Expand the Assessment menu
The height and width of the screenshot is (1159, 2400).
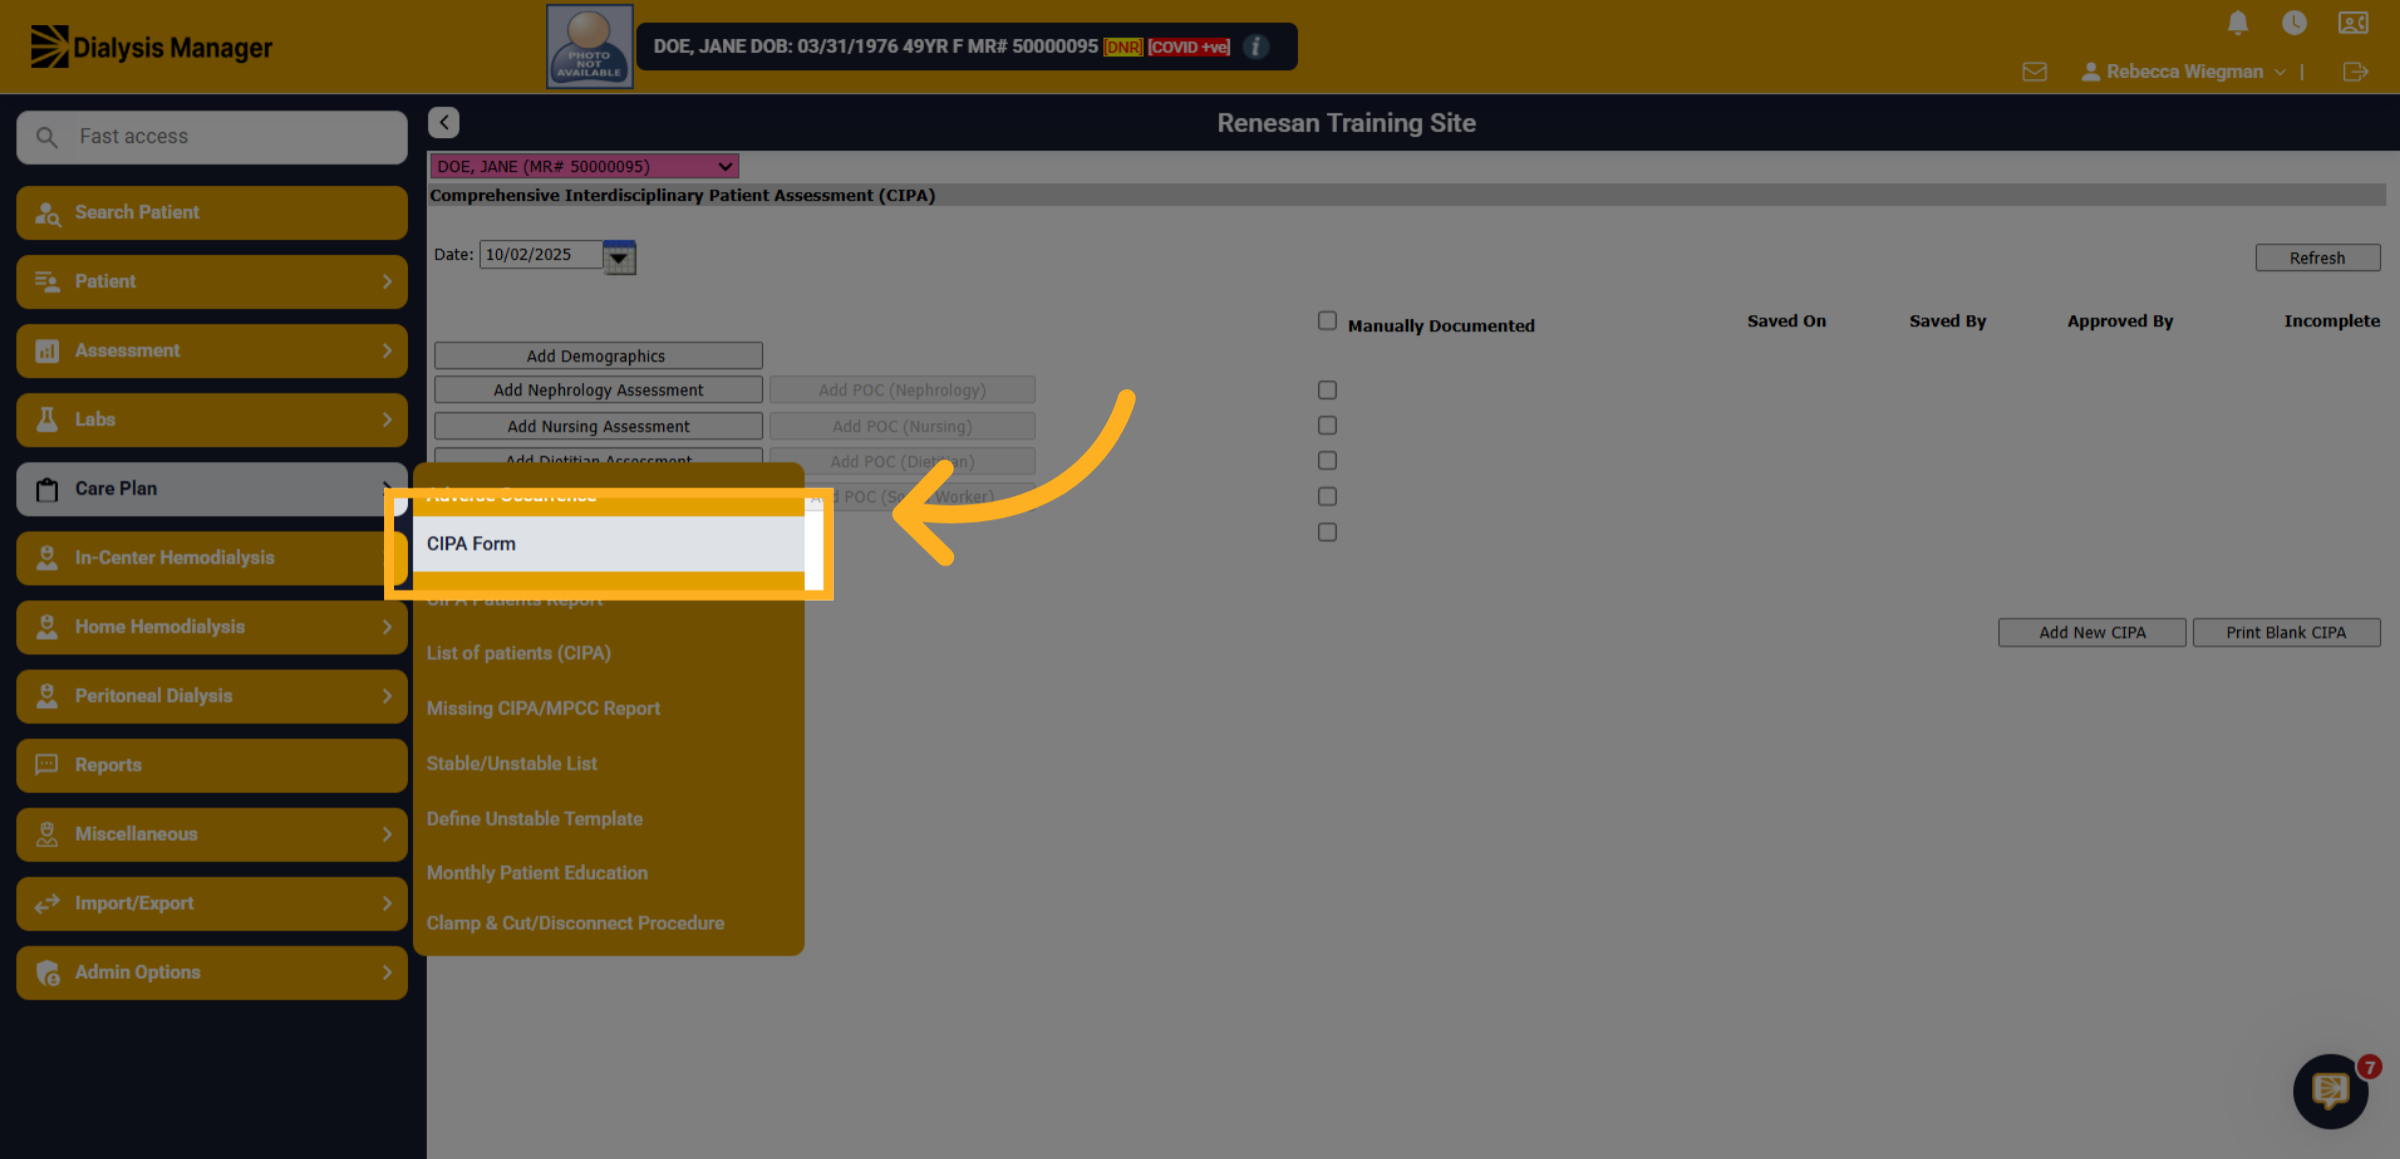pos(212,350)
